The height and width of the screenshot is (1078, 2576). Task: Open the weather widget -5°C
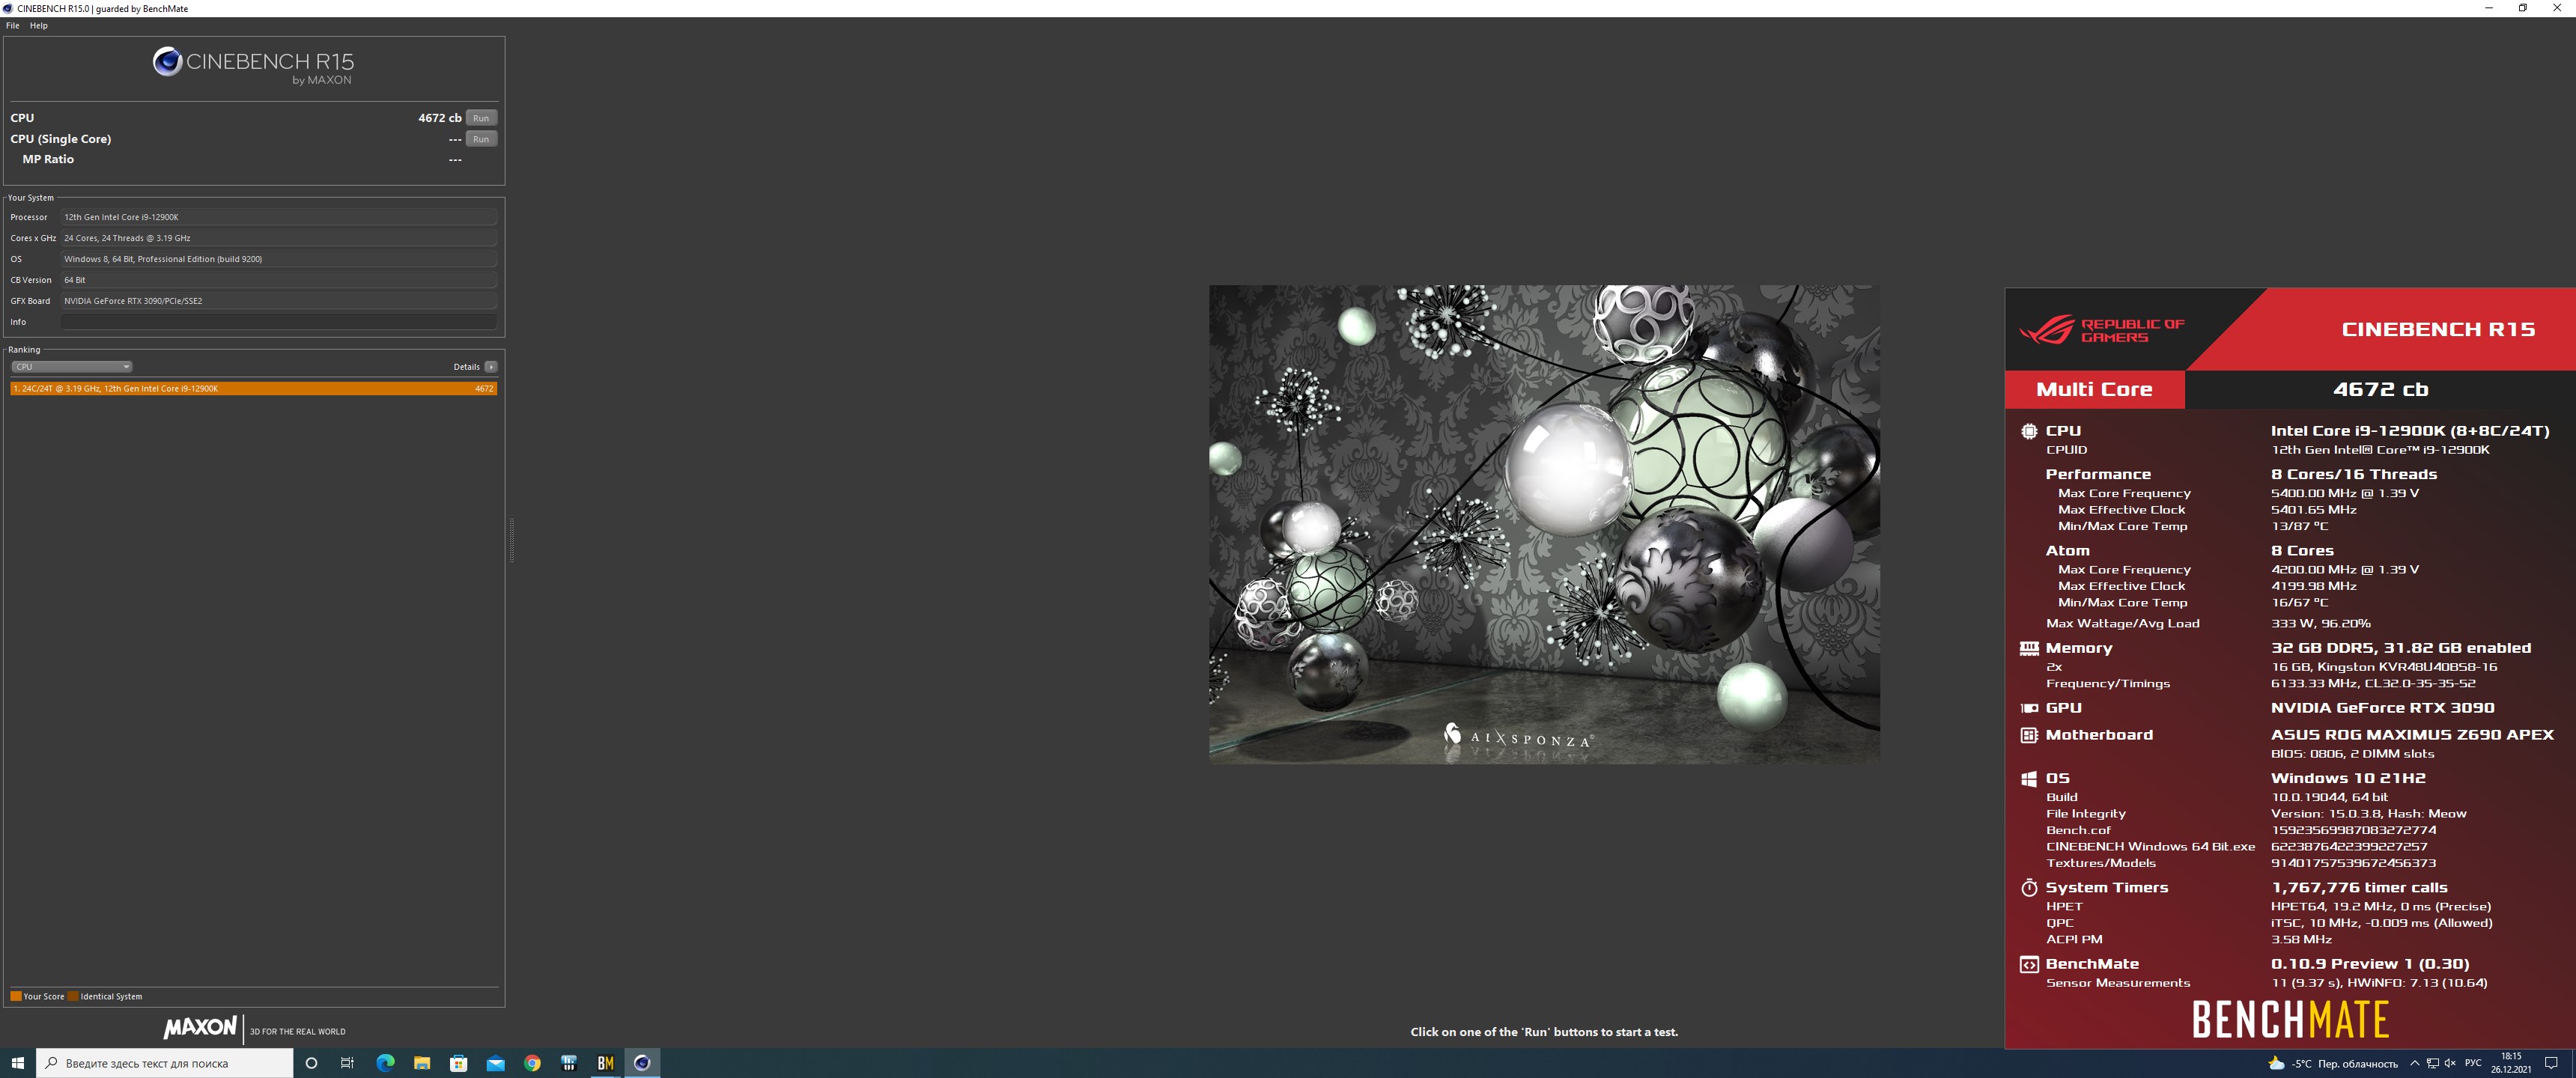tap(2333, 1063)
